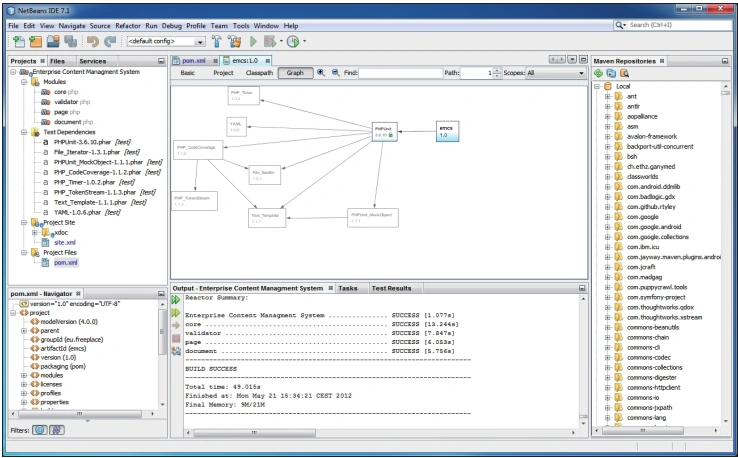The width and height of the screenshot is (738, 458).
Task: Minimize the Output panel
Action: click(582, 288)
